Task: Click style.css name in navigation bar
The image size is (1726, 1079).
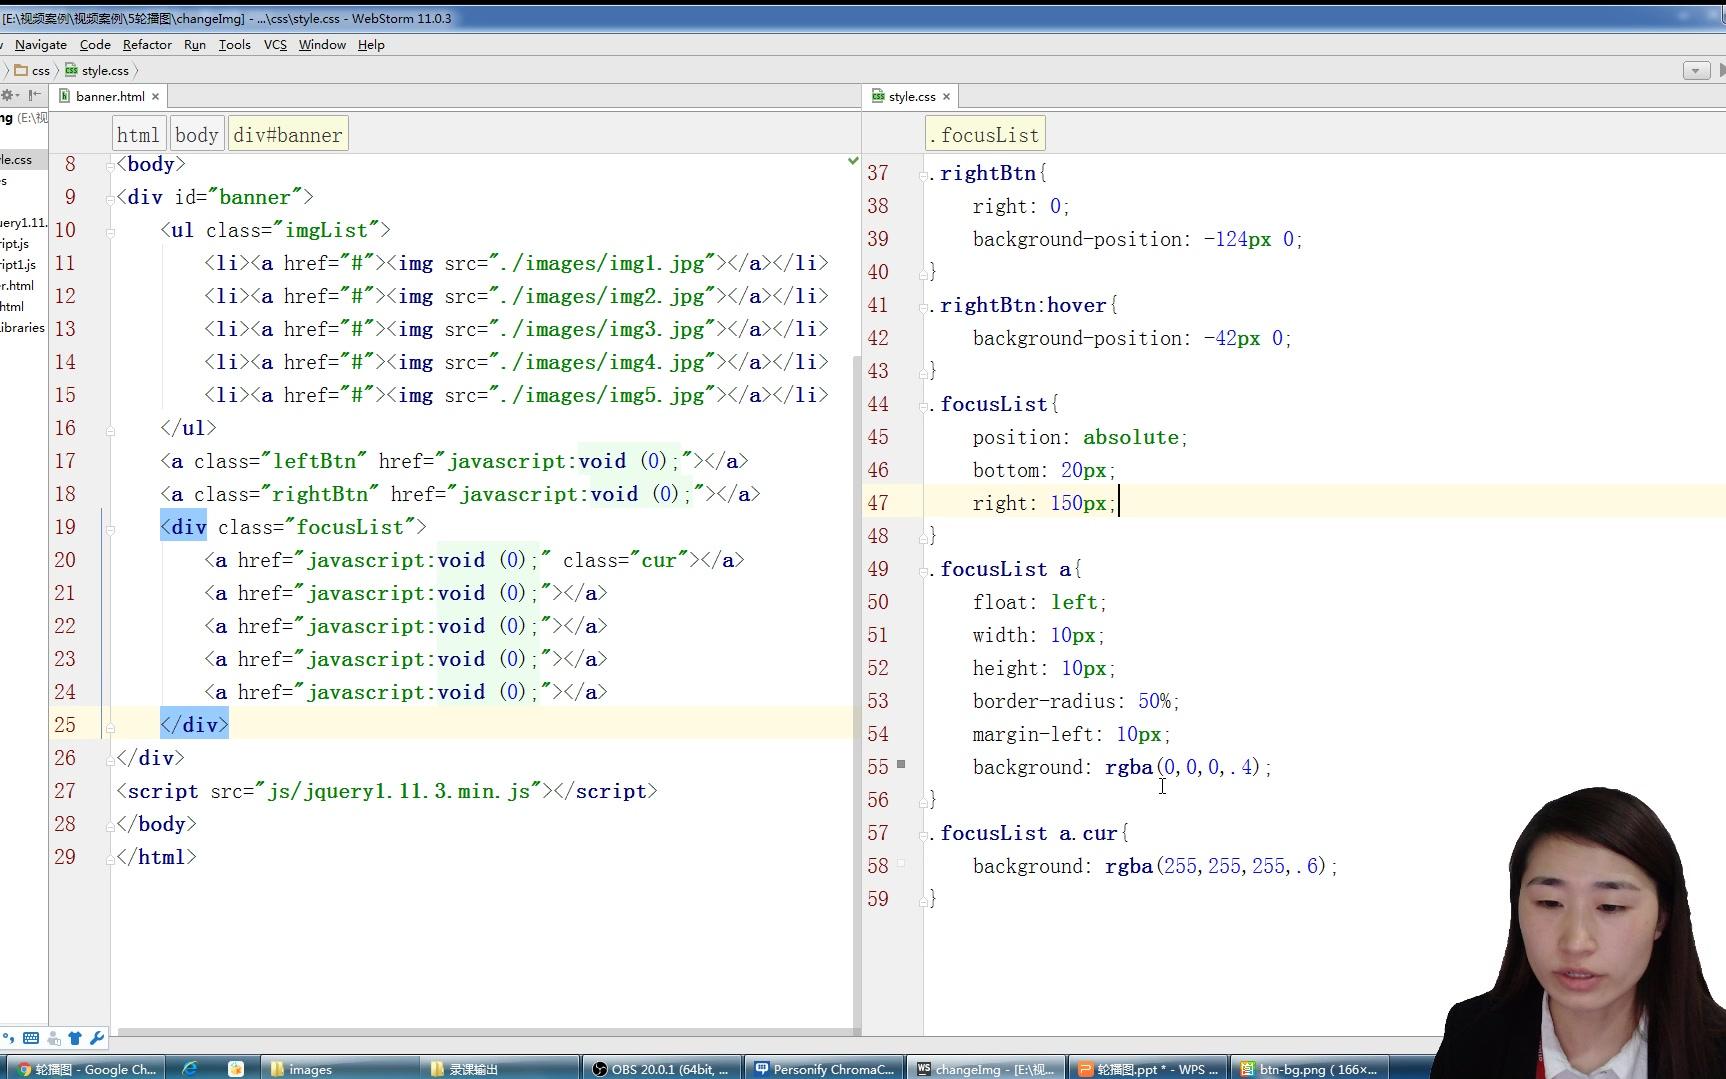Action: pos(105,70)
